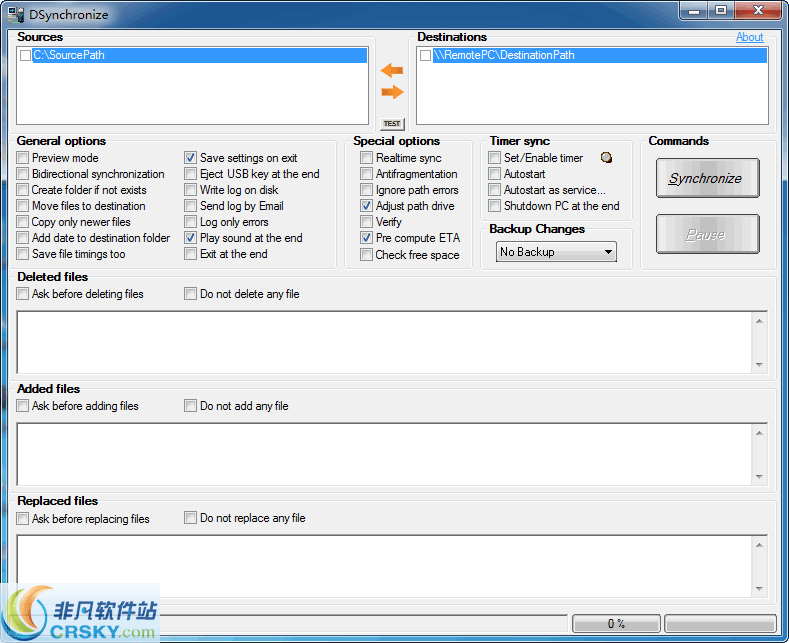Enable the Verify checkbox

pyautogui.click(x=366, y=222)
